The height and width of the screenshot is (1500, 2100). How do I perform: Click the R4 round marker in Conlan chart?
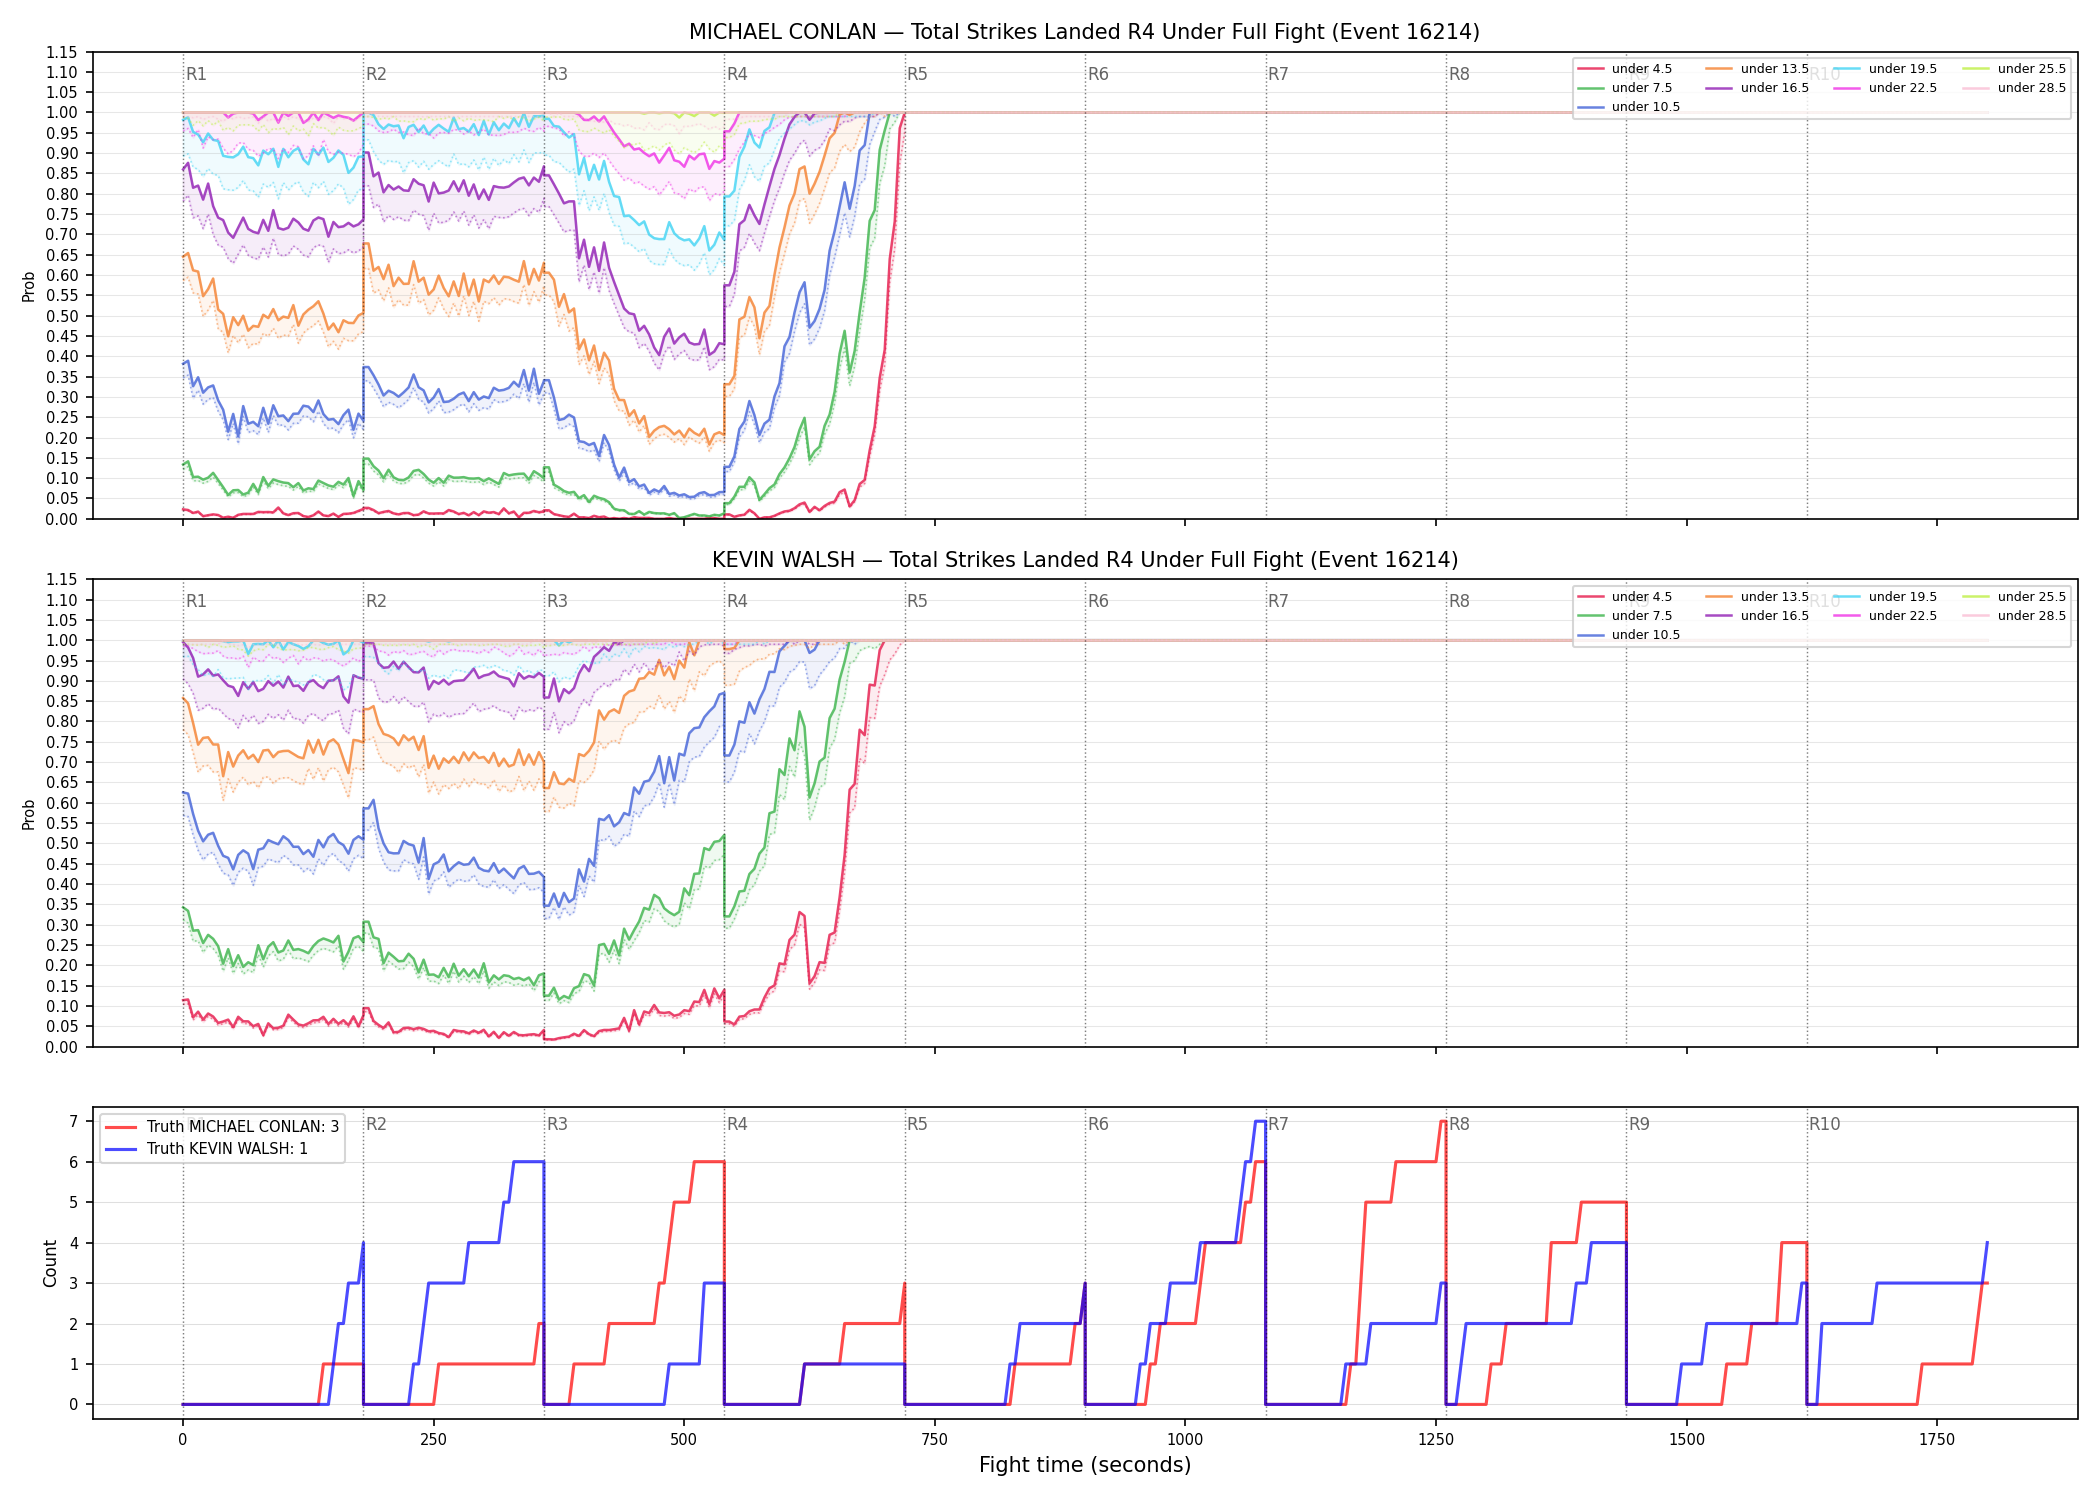coord(737,74)
